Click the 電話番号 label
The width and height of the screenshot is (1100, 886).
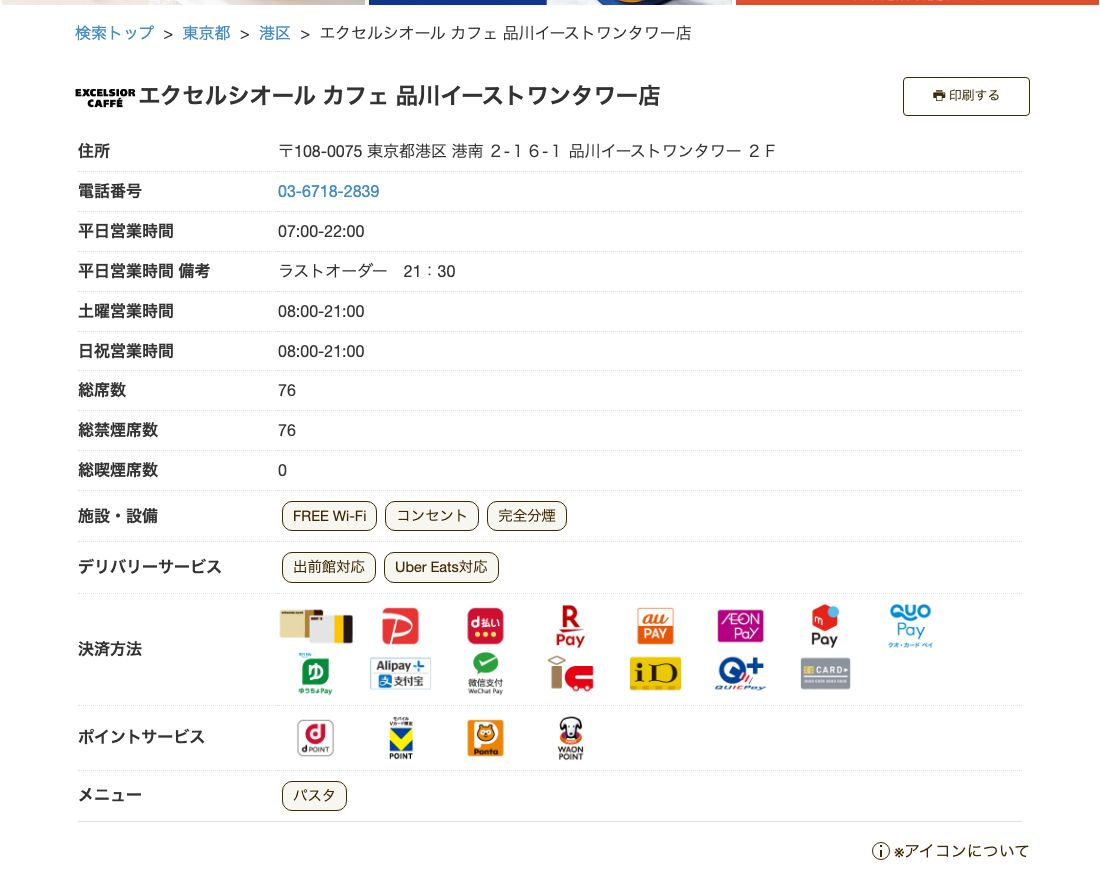(x=109, y=192)
